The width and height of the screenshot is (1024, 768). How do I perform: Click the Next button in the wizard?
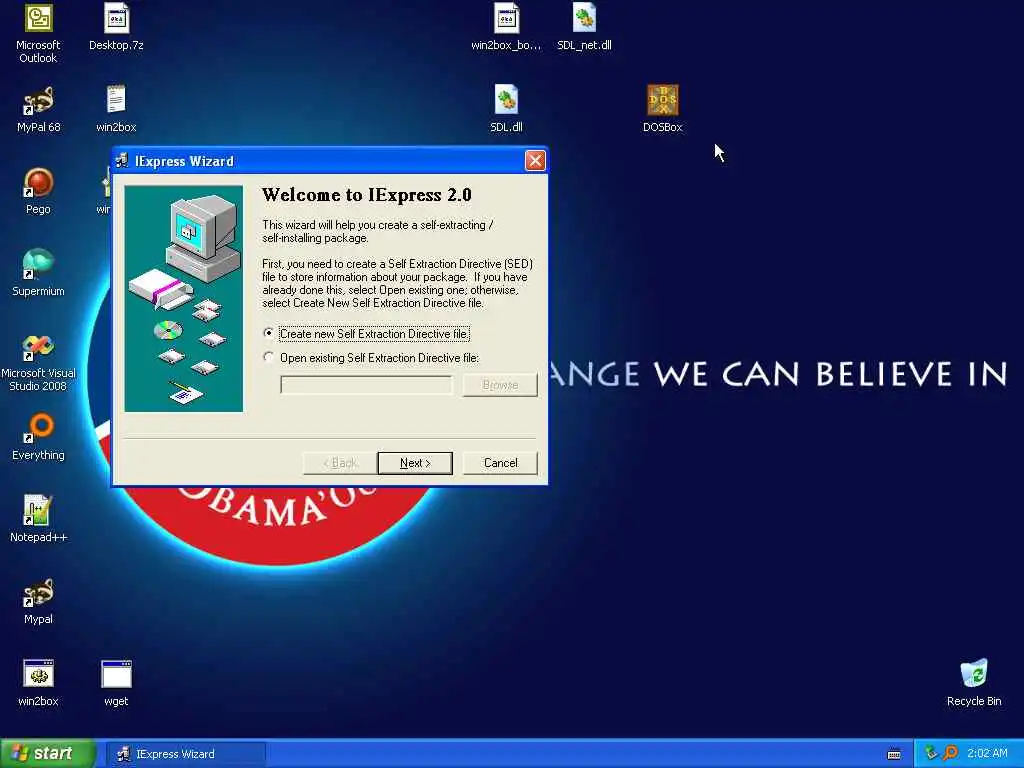[x=415, y=463]
